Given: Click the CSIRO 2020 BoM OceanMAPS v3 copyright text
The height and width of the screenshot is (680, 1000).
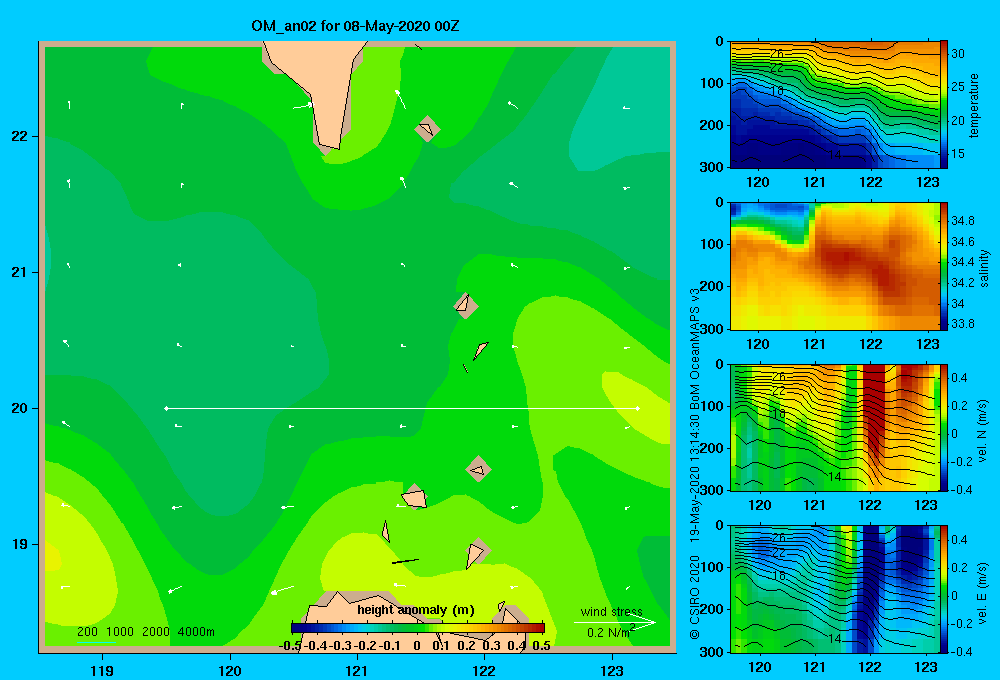Looking at the screenshot, I should pos(695,463).
